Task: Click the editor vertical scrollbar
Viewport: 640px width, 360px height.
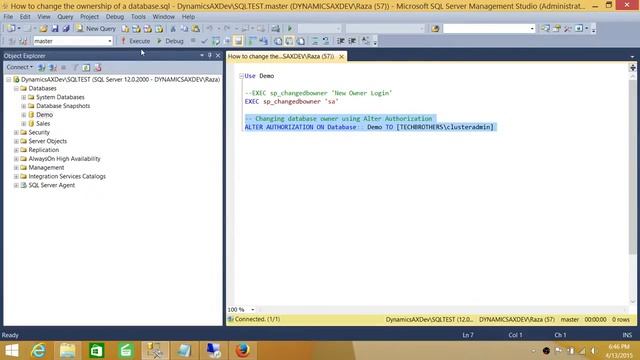Action: (632, 167)
